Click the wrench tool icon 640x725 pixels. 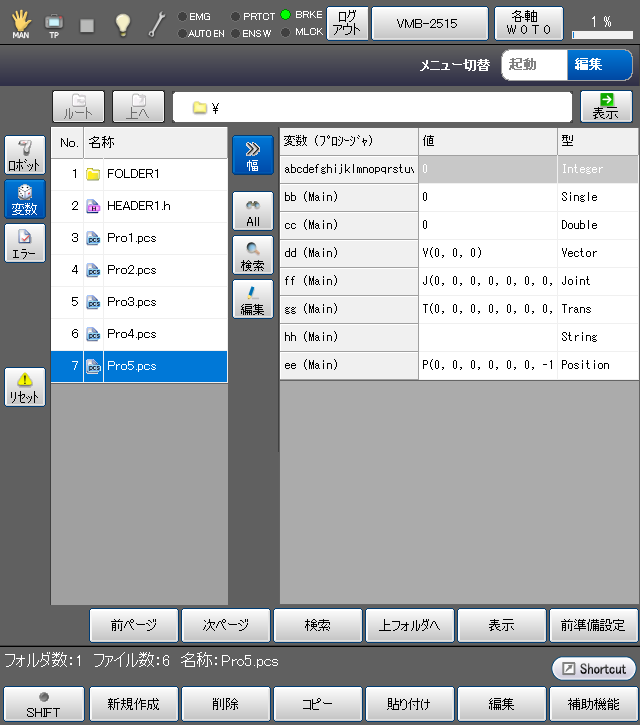tap(157, 24)
